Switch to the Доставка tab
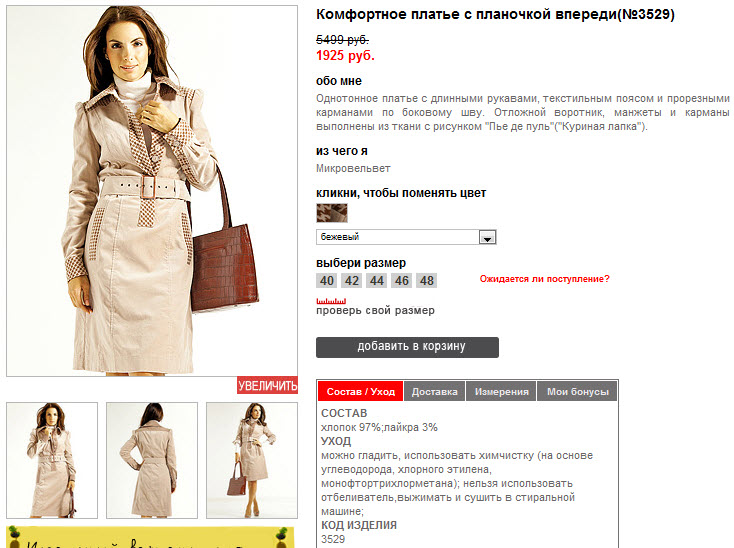 click(x=434, y=392)
